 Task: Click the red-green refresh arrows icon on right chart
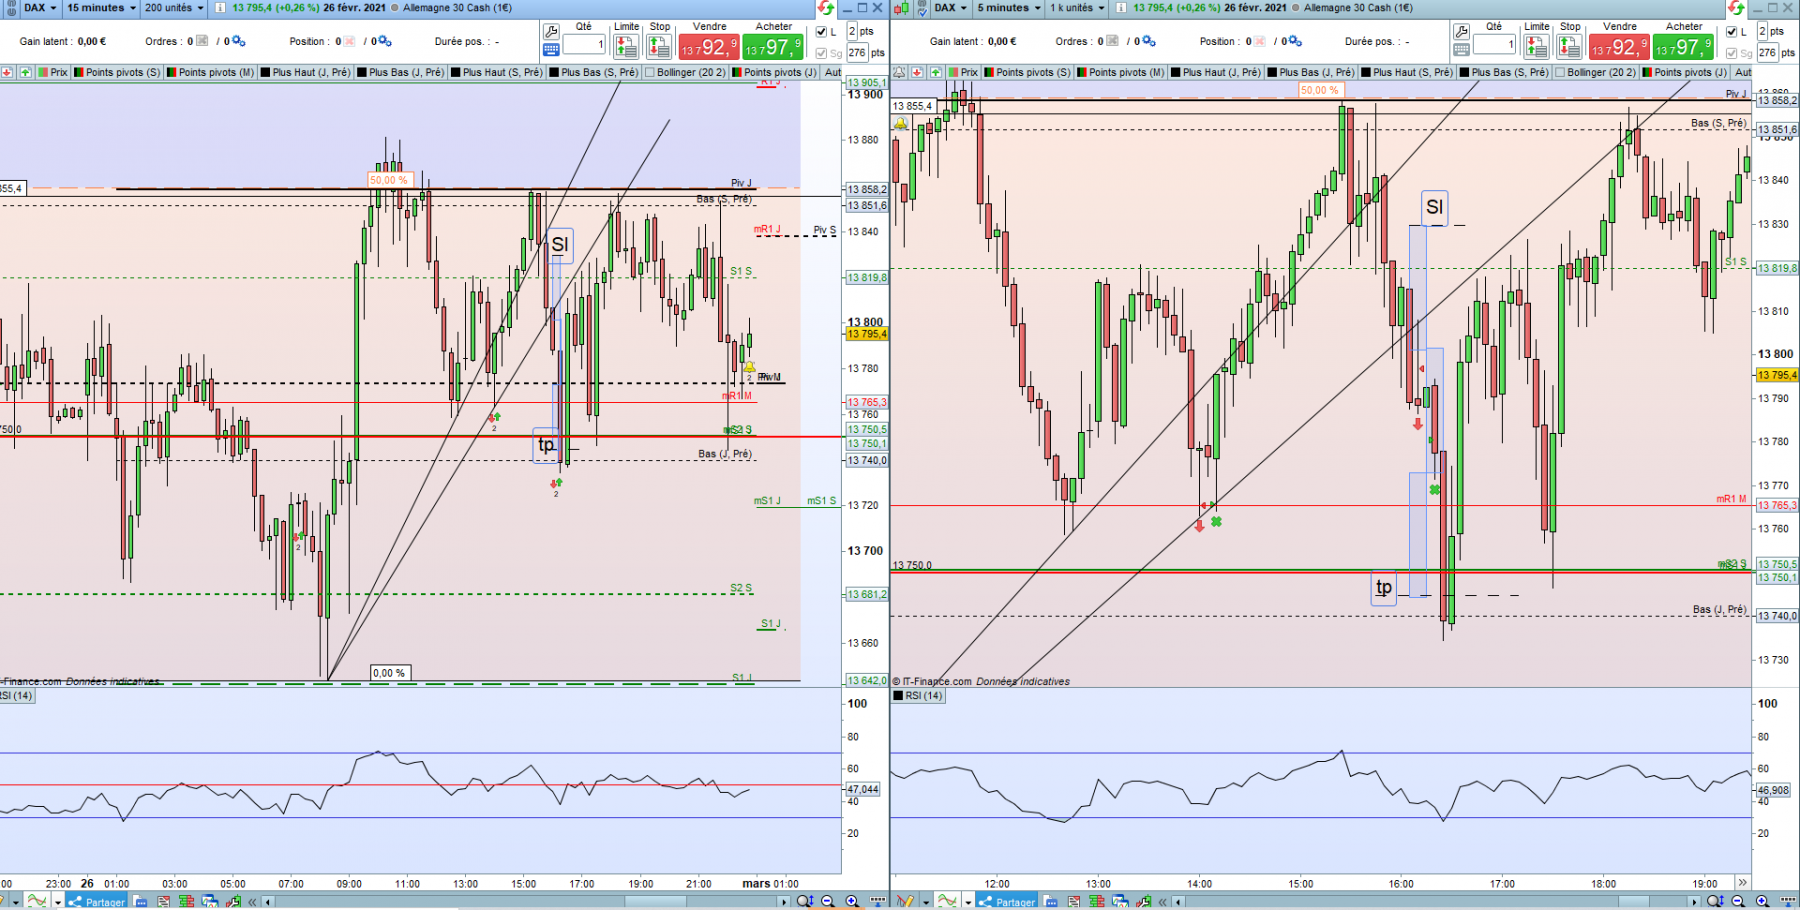coord(1735,8)
